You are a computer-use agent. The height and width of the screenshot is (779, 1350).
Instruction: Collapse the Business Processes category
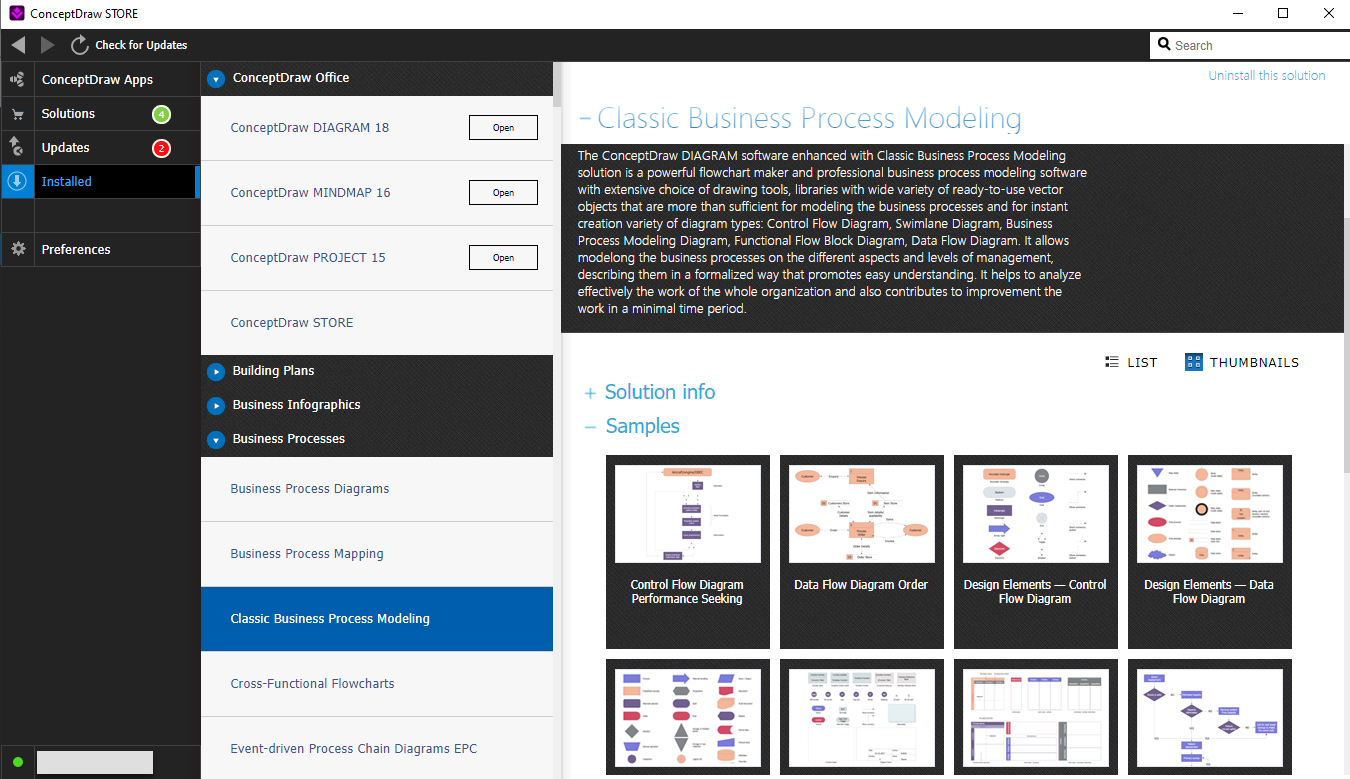[x=216, y=439]
